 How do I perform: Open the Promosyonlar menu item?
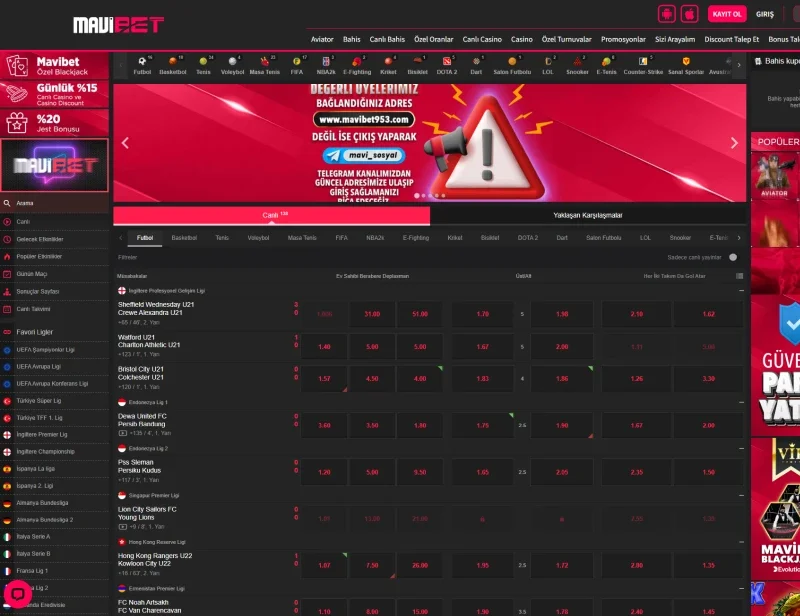[x=623, y=39]
